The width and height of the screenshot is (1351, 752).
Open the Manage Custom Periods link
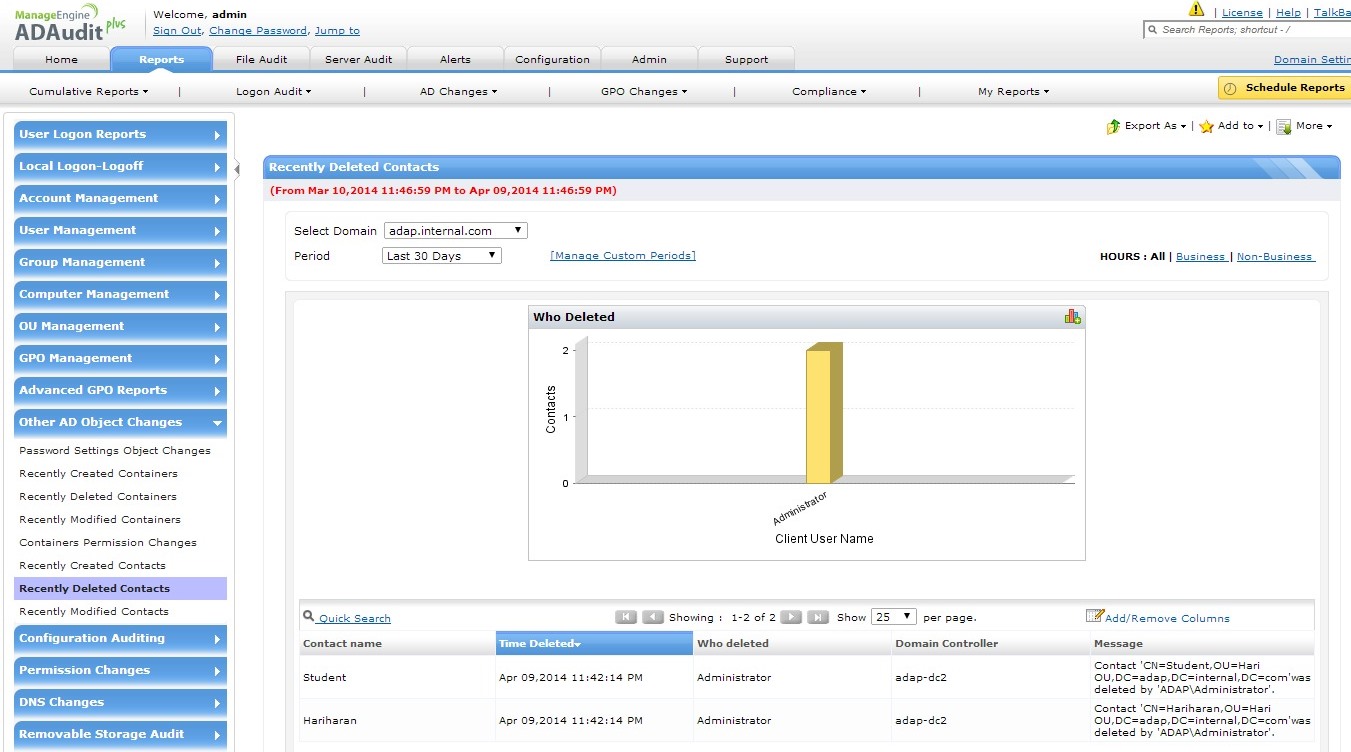(622, 256)
